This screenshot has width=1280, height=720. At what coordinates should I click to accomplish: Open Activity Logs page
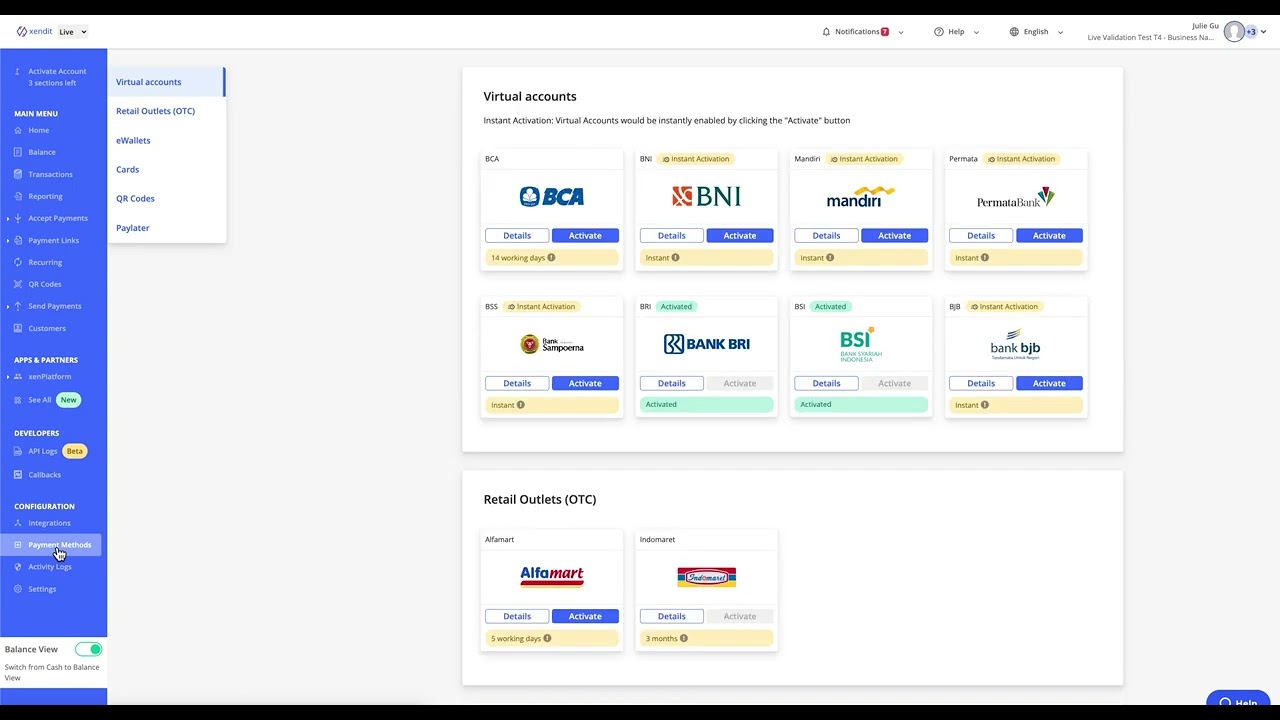coord(49,567)
